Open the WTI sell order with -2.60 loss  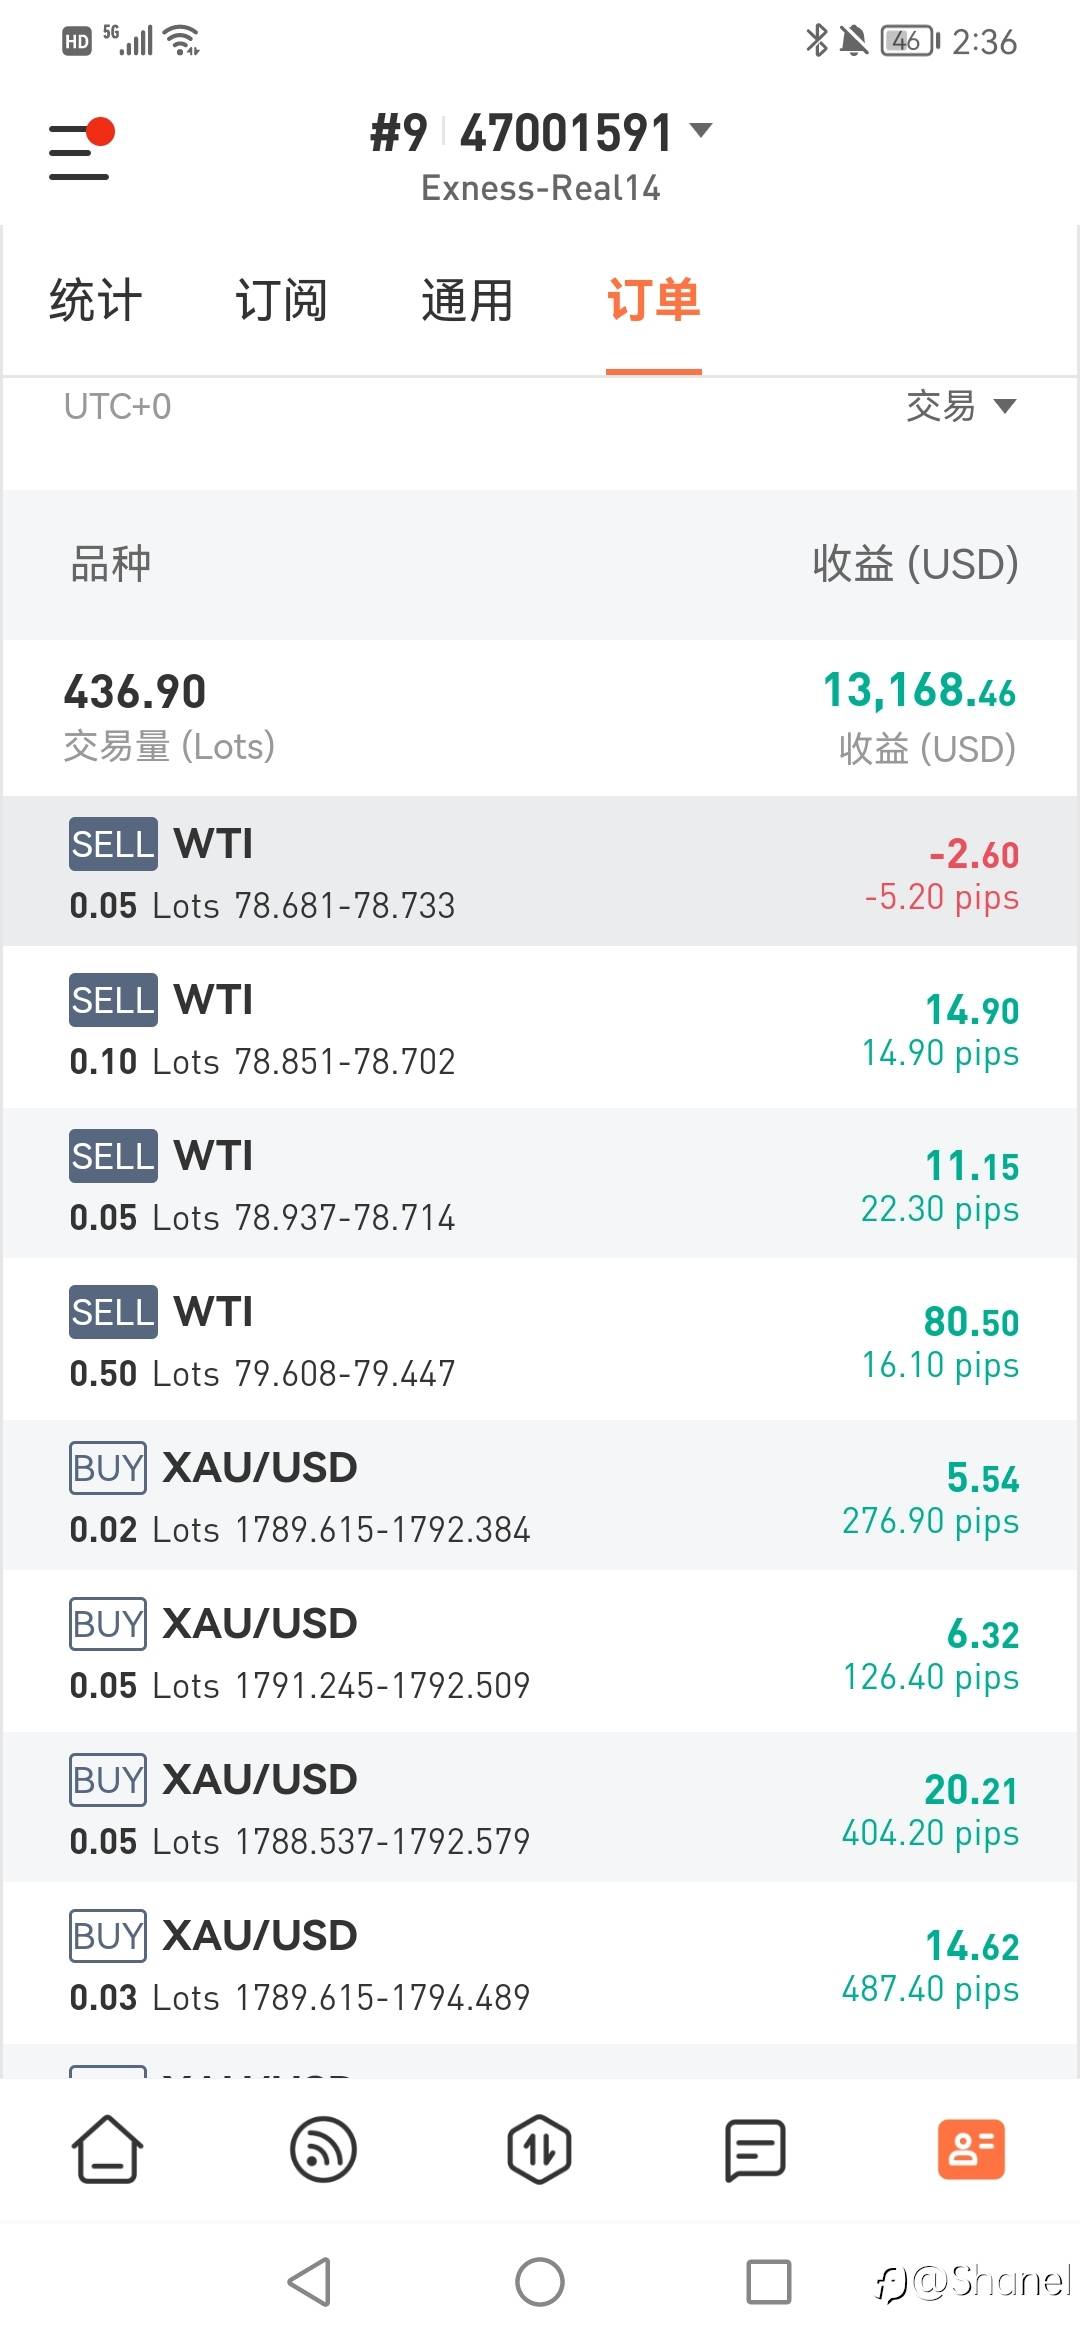click(x=540, y=872)
